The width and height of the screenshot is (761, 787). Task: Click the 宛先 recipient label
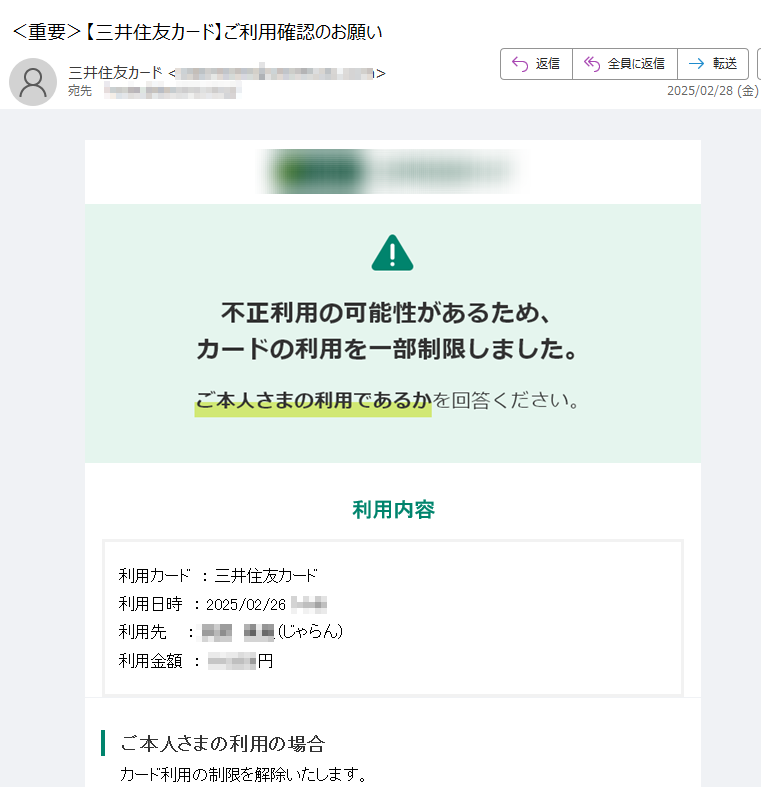[x=80, y=91]
